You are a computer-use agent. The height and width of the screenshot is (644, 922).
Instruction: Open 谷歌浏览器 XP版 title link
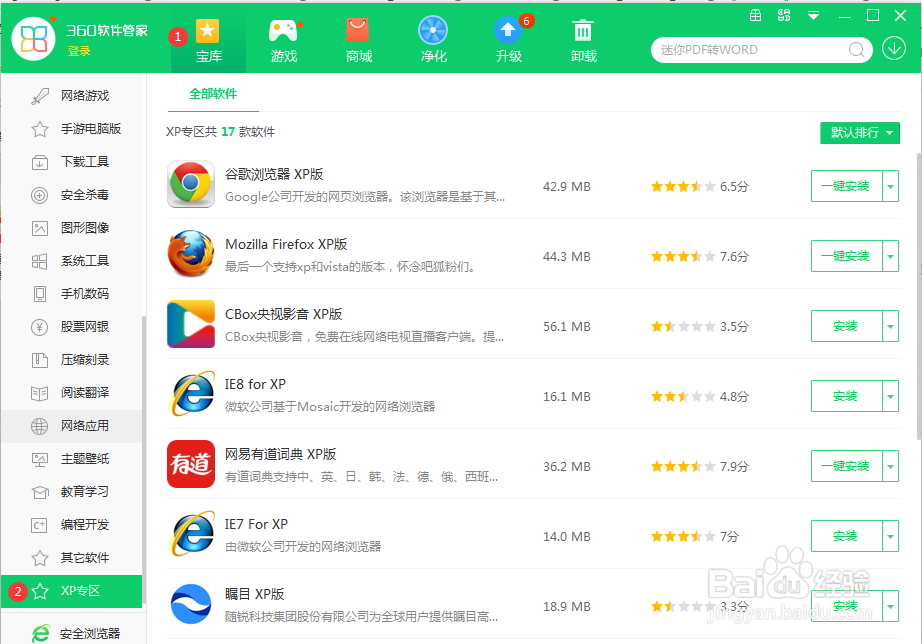coord(274,174)
